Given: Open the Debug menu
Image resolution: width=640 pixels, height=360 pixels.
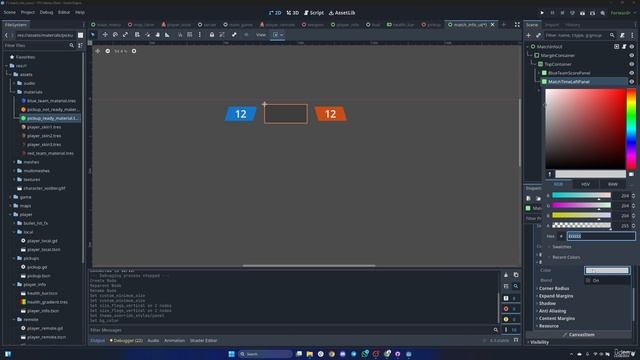Looking at the screenshot, I should (46, 12).
